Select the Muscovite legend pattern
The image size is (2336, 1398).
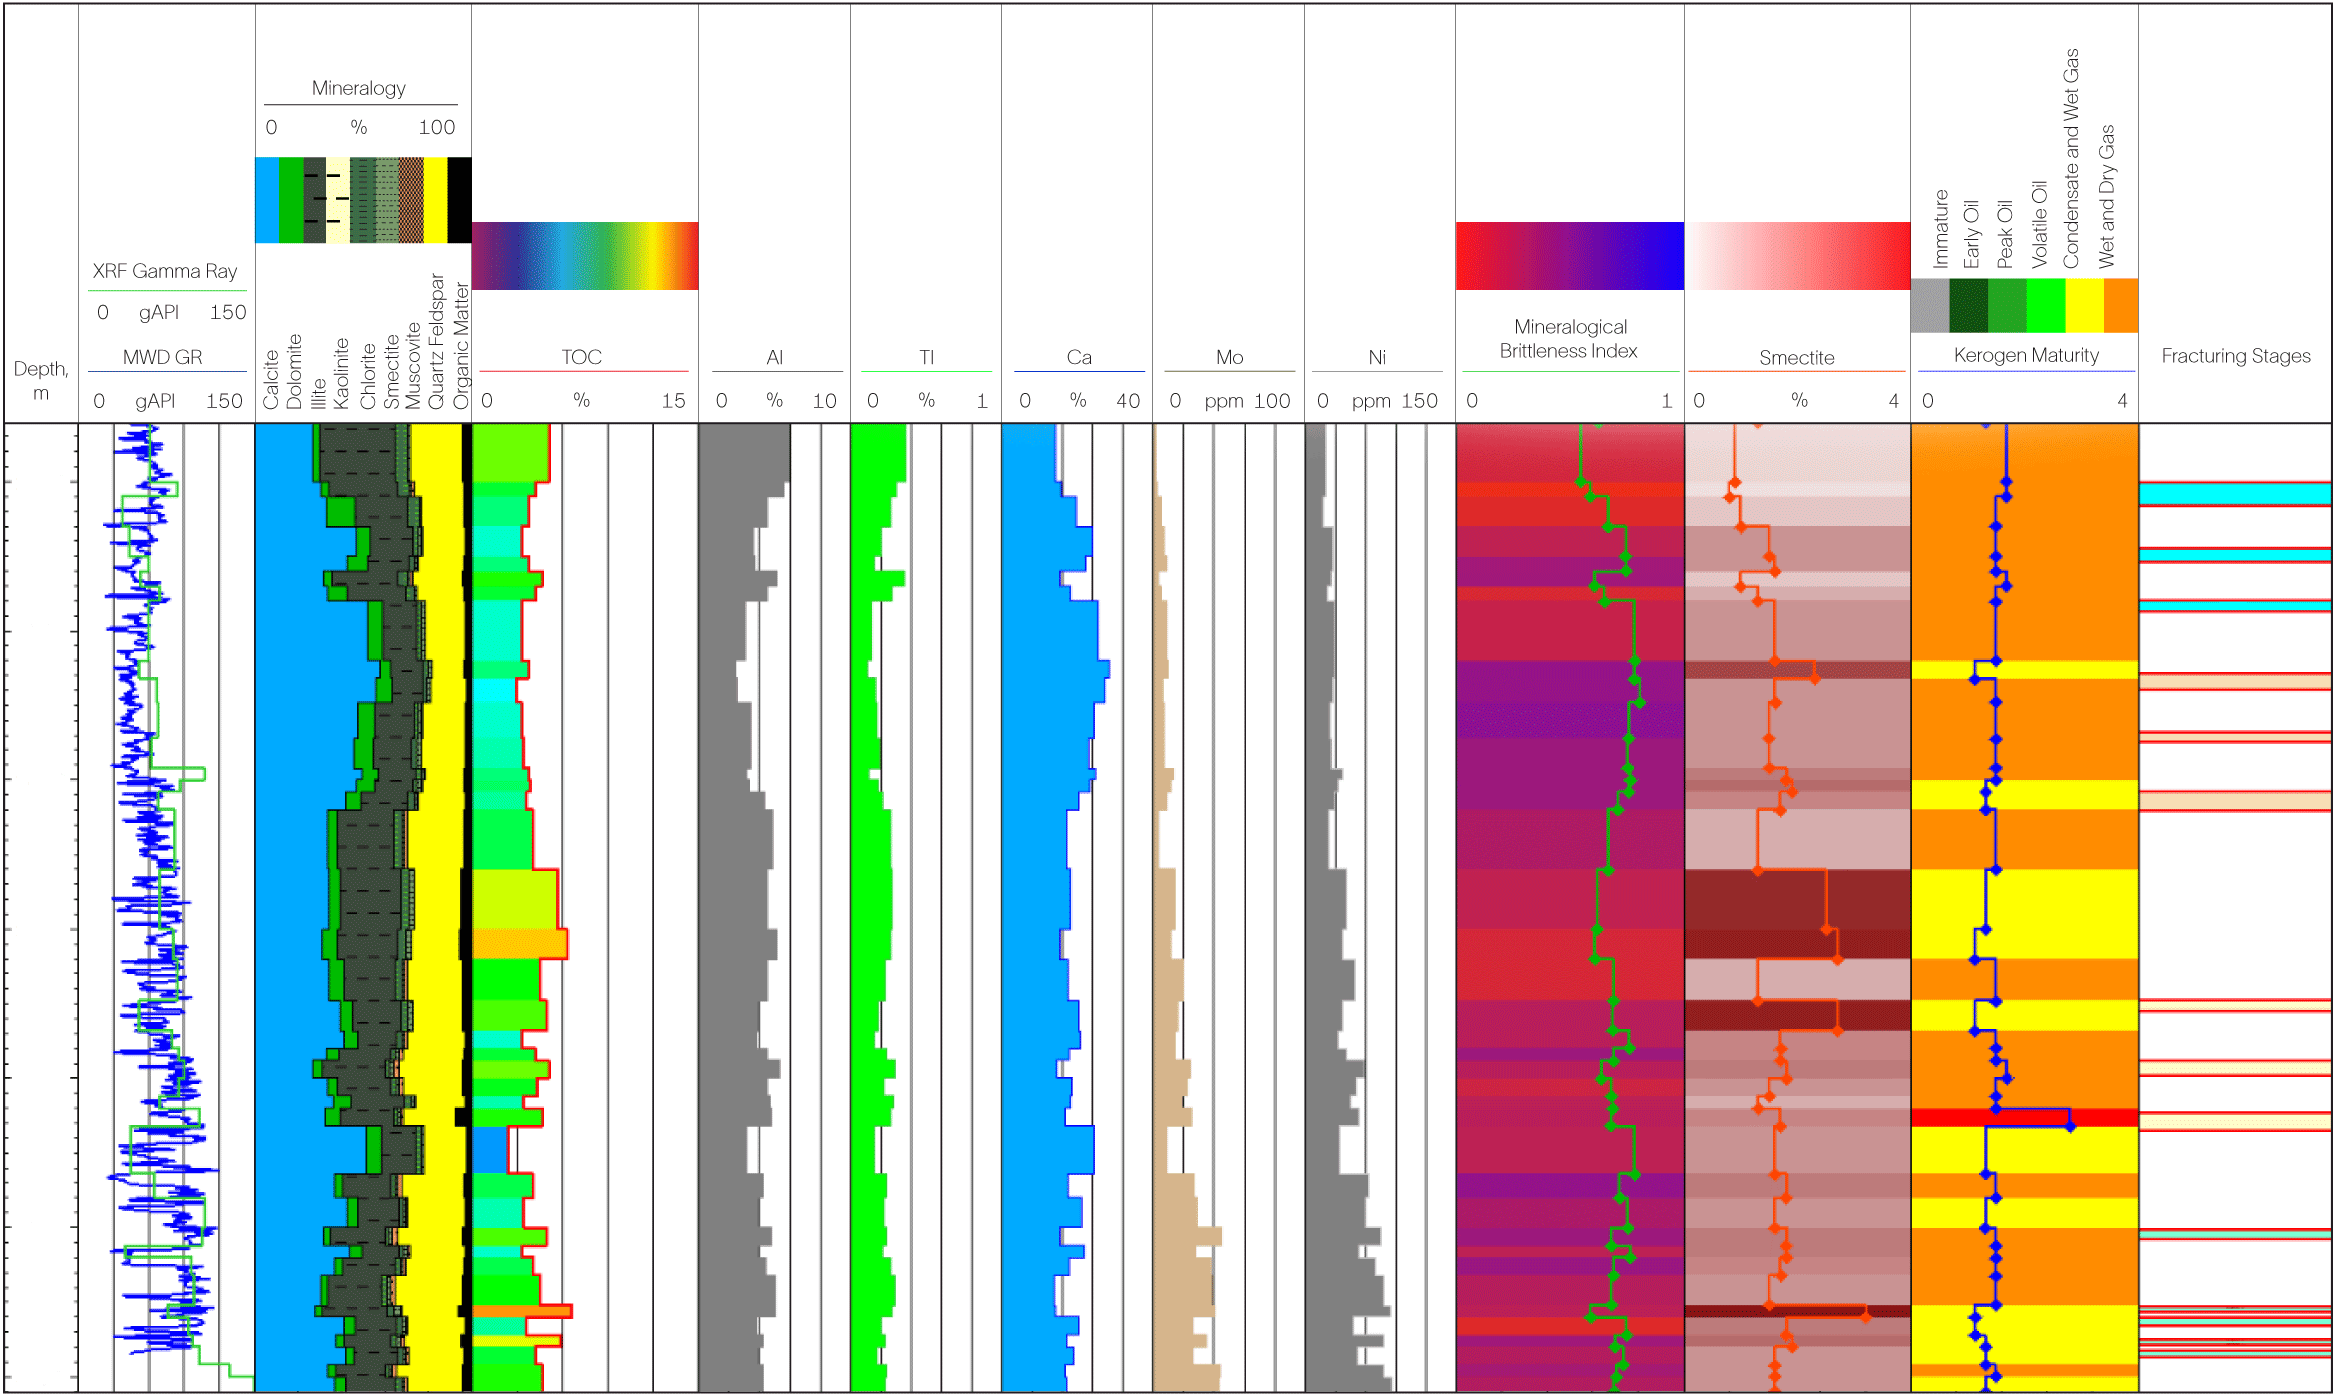410,200
